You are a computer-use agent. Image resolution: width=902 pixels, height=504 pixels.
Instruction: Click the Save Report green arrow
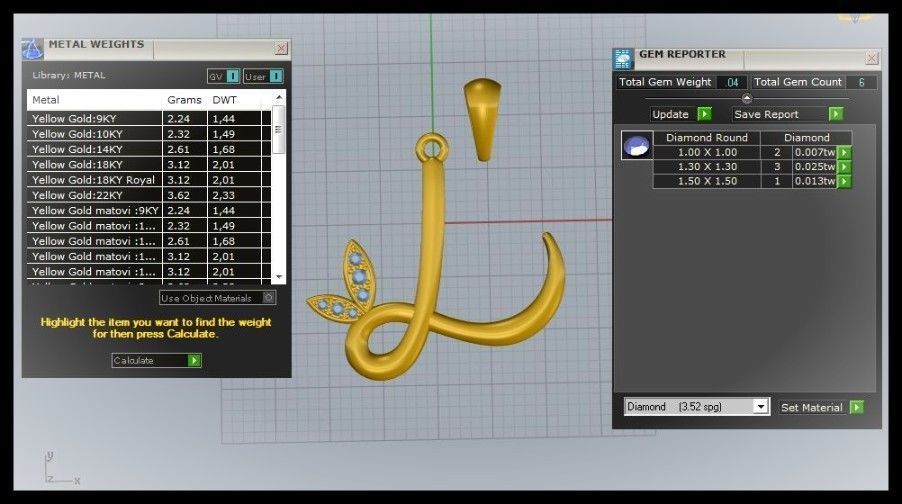836,114
